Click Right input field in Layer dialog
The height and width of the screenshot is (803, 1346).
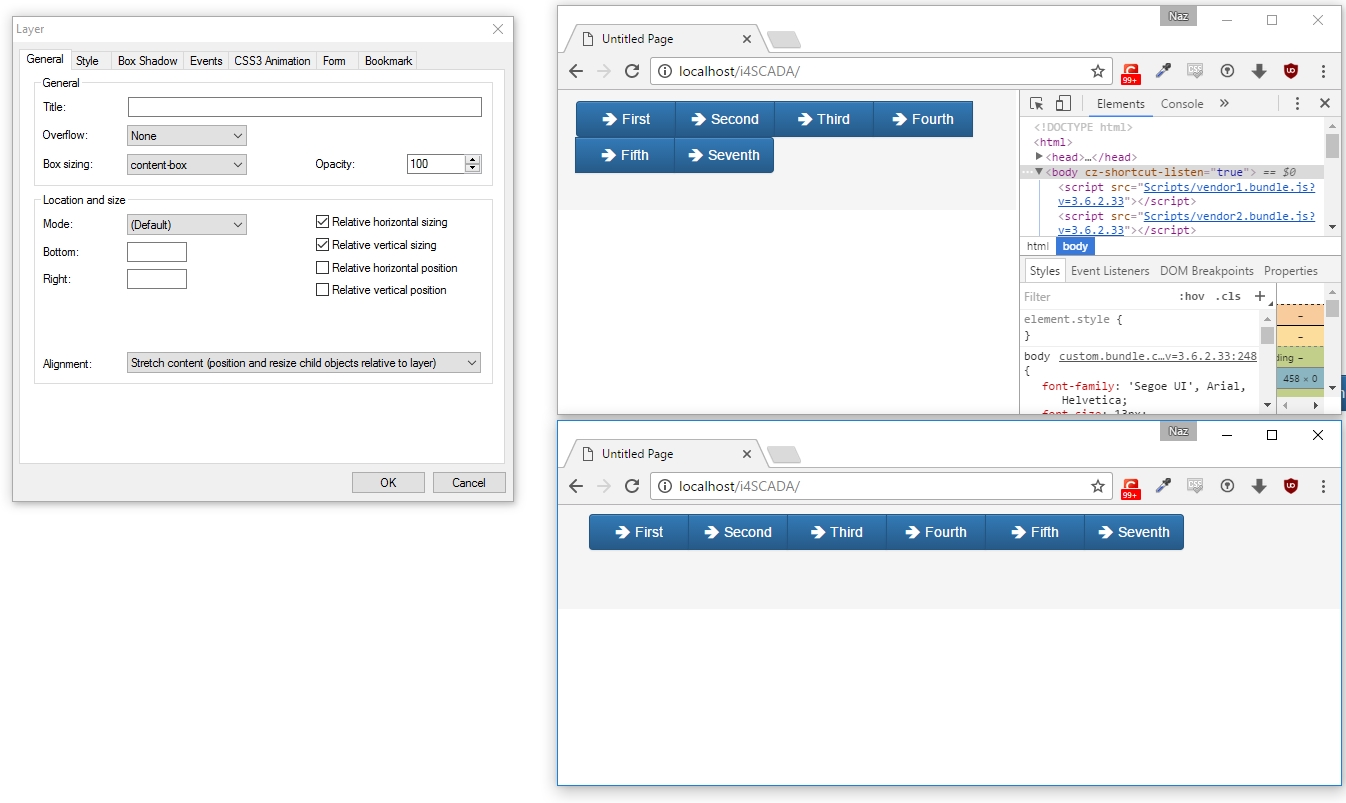coord(157,279)
